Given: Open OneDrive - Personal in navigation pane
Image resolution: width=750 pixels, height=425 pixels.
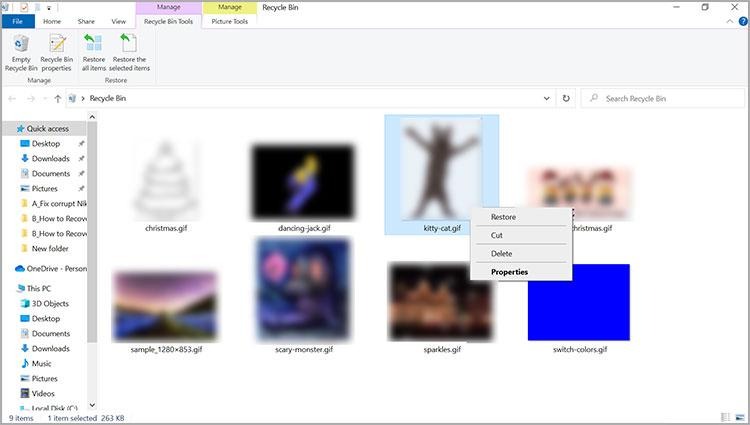Looking at the screenshot, I should [x=55, y=268].
